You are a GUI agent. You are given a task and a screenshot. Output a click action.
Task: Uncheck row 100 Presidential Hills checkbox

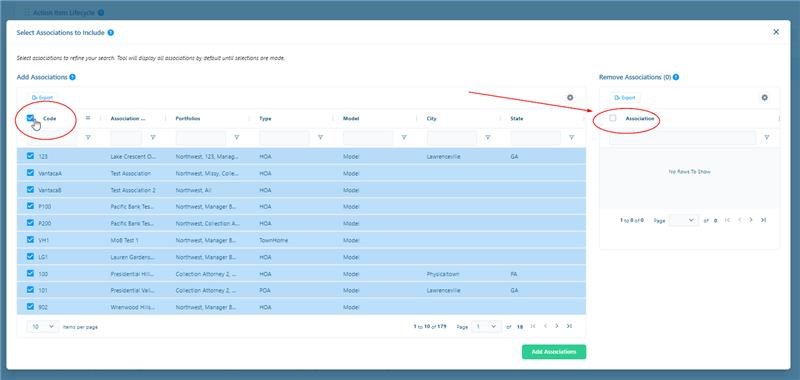tap(31, 273)
